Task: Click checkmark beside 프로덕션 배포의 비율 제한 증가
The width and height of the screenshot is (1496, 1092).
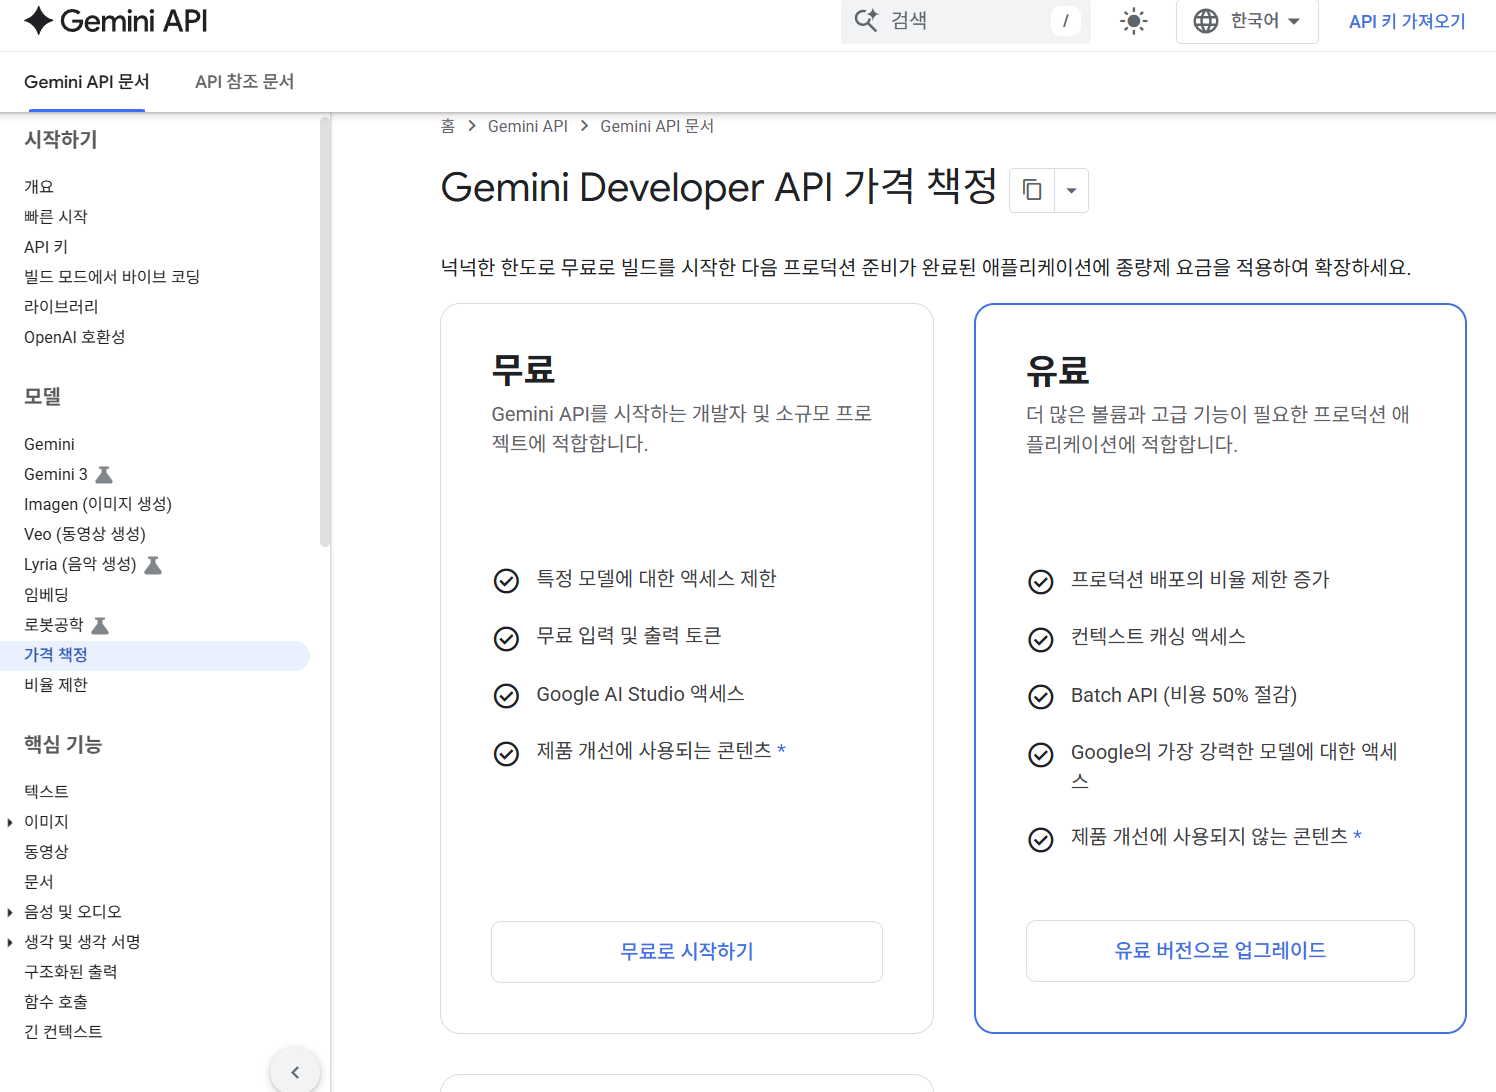Action: click(x=1041, y=582)
